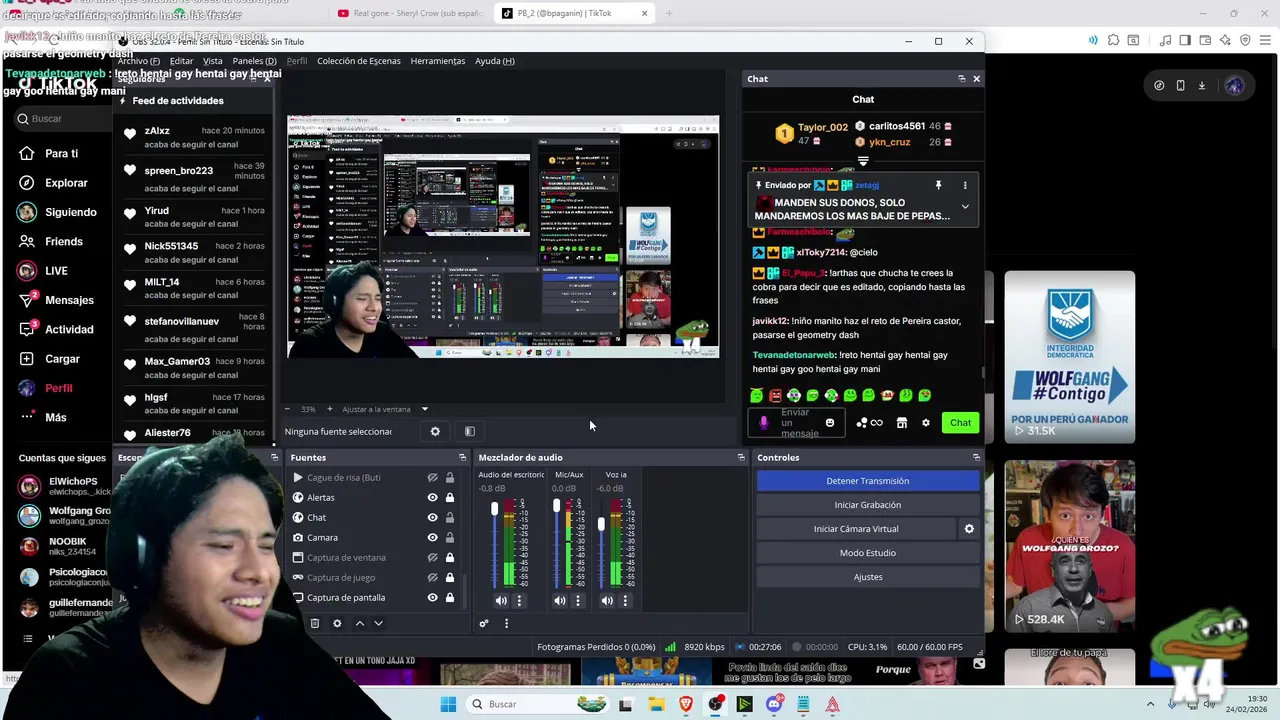Switch to Modo Estudio
The height and width of the screenshot is (720, 1280).
[x=867, y=553]
